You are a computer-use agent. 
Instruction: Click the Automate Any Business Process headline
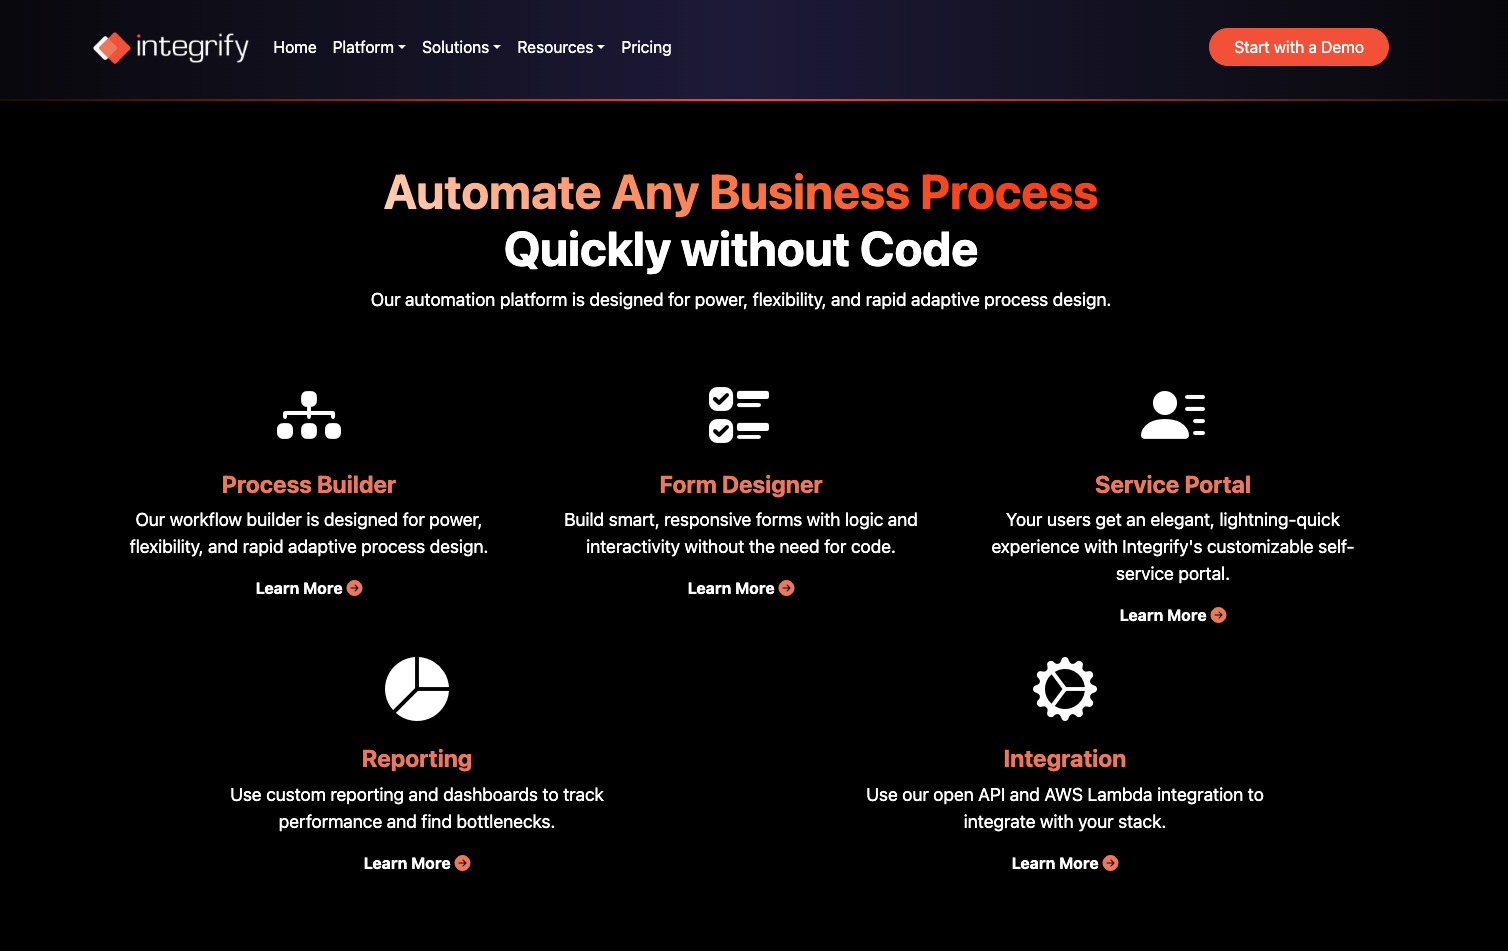click(741, 193)
